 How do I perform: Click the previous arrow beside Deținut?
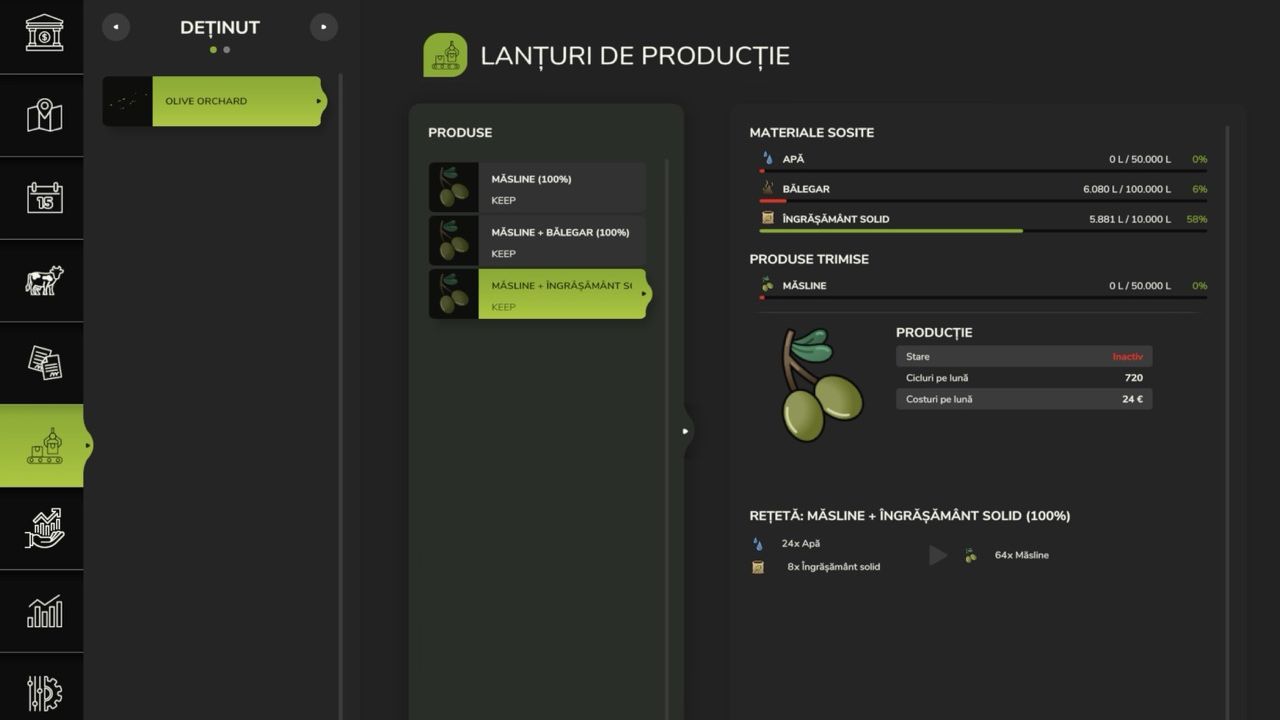coord(116,27)
